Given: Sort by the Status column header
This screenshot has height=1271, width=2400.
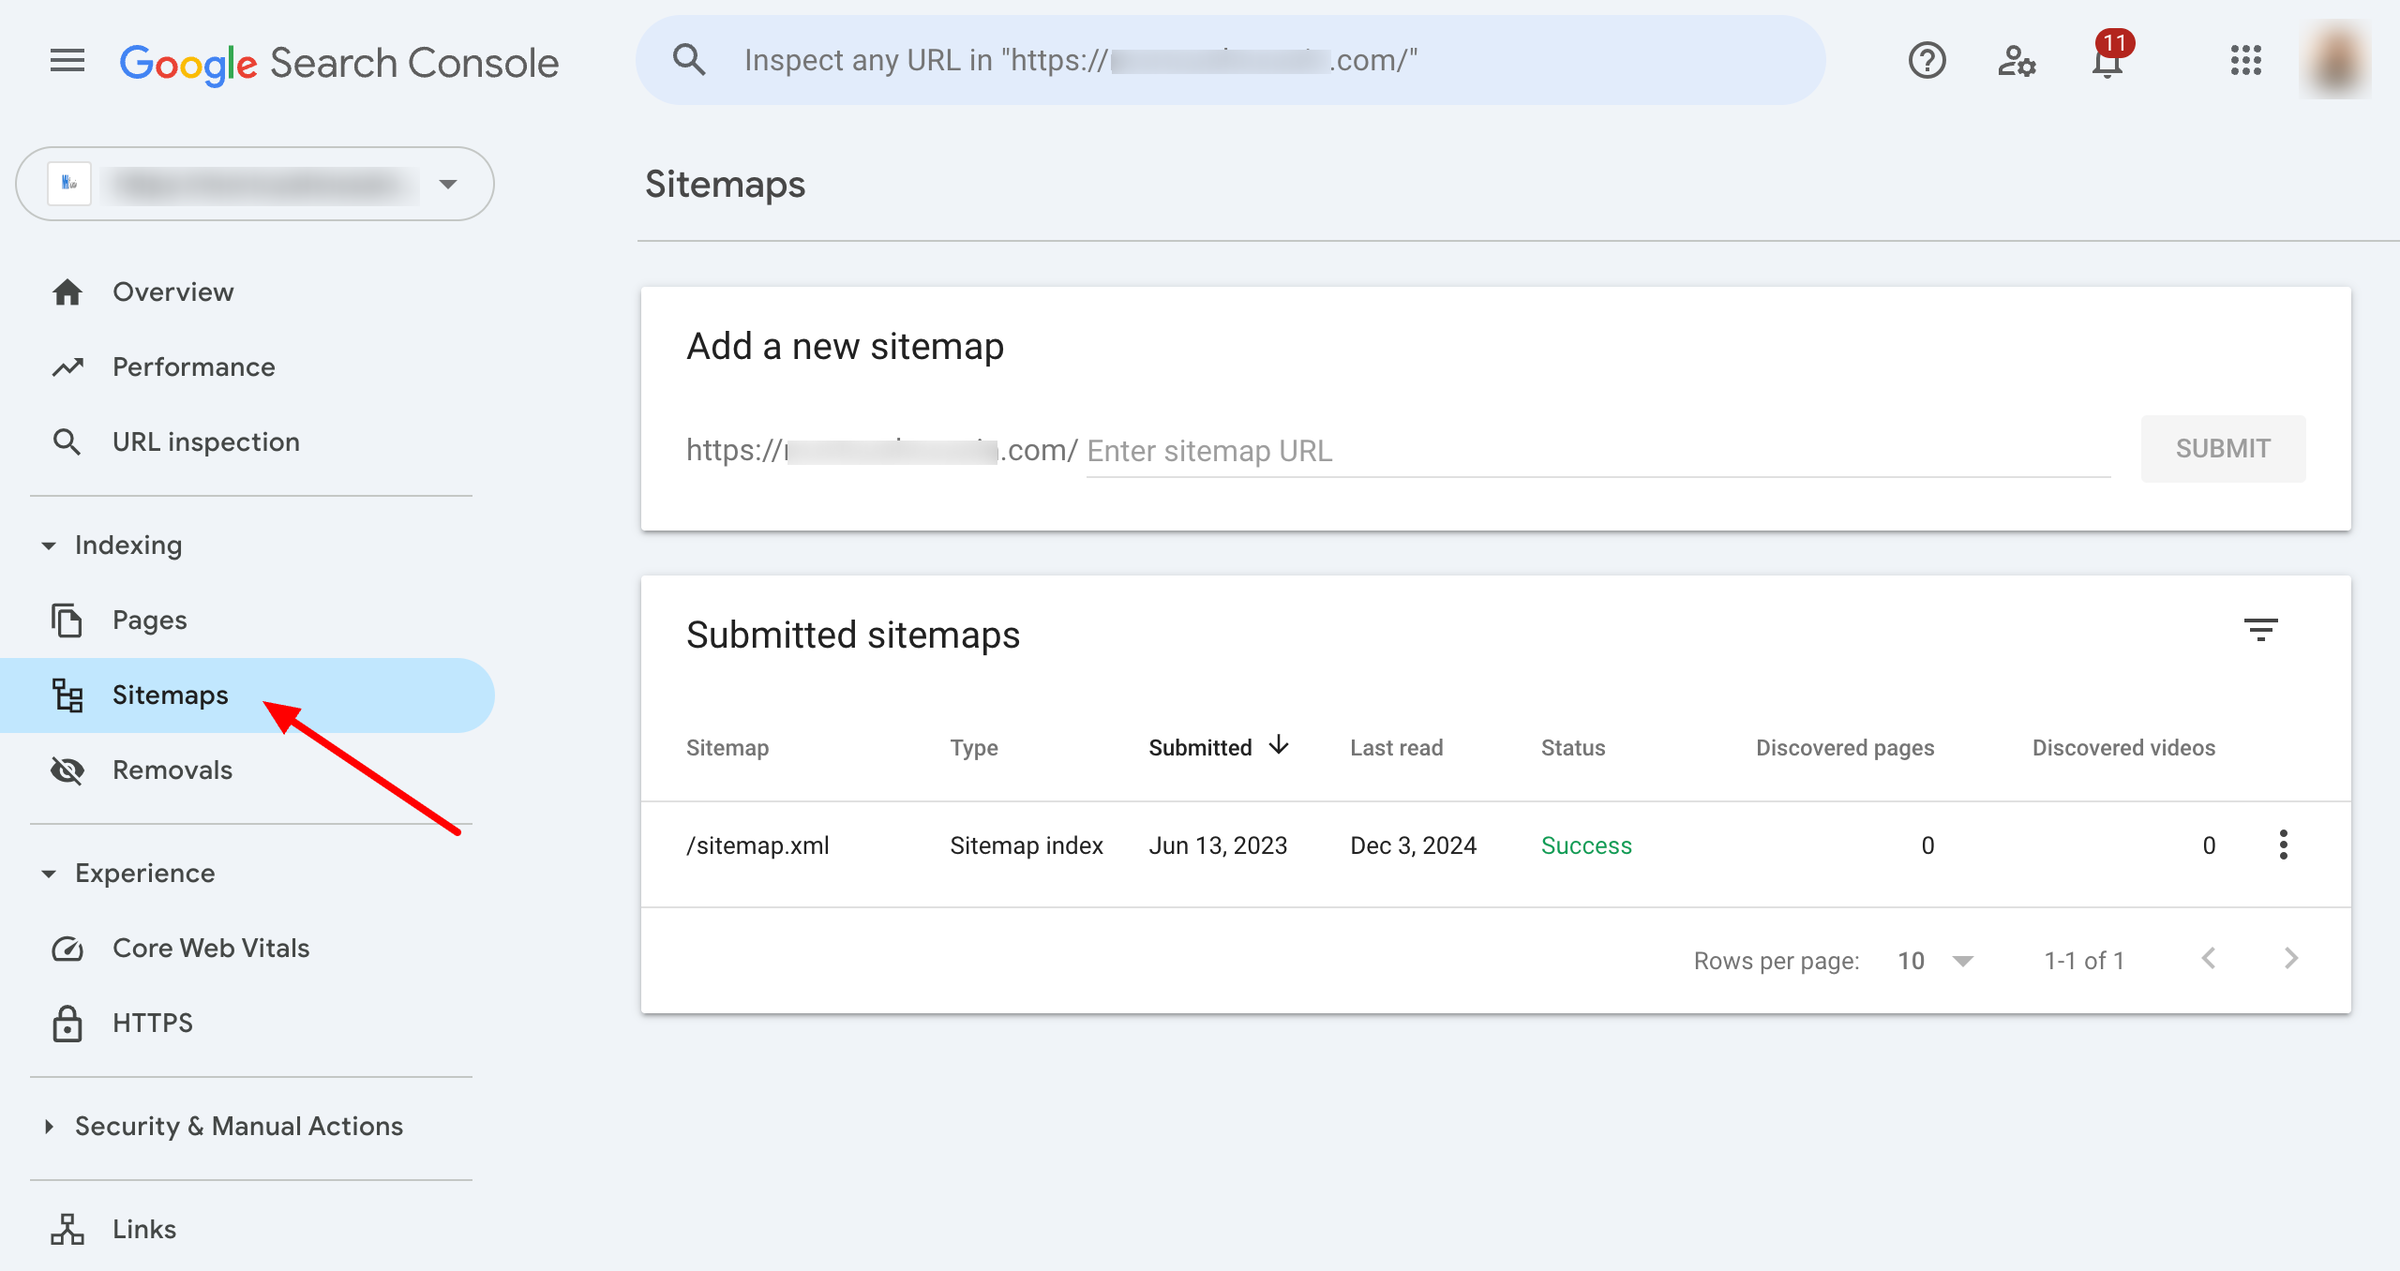Looking at the screenshot, I should point(1573,748).
